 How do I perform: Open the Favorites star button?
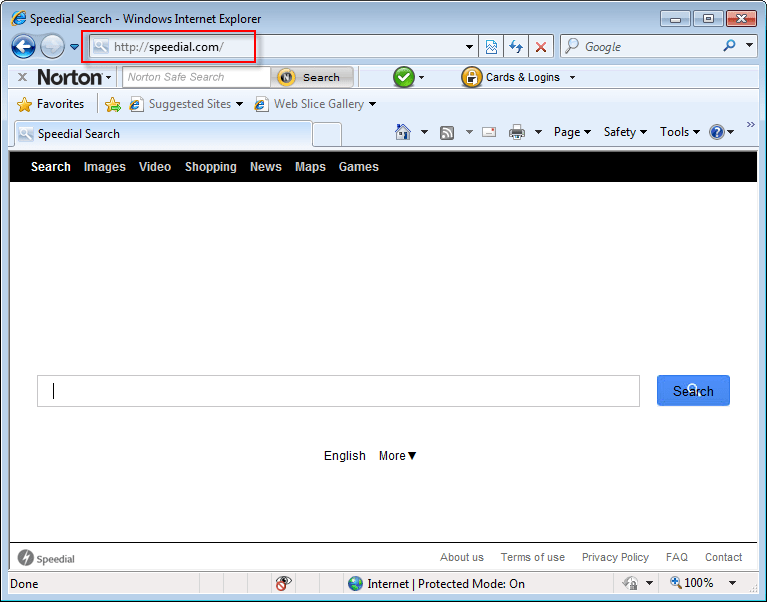(50, 104)
